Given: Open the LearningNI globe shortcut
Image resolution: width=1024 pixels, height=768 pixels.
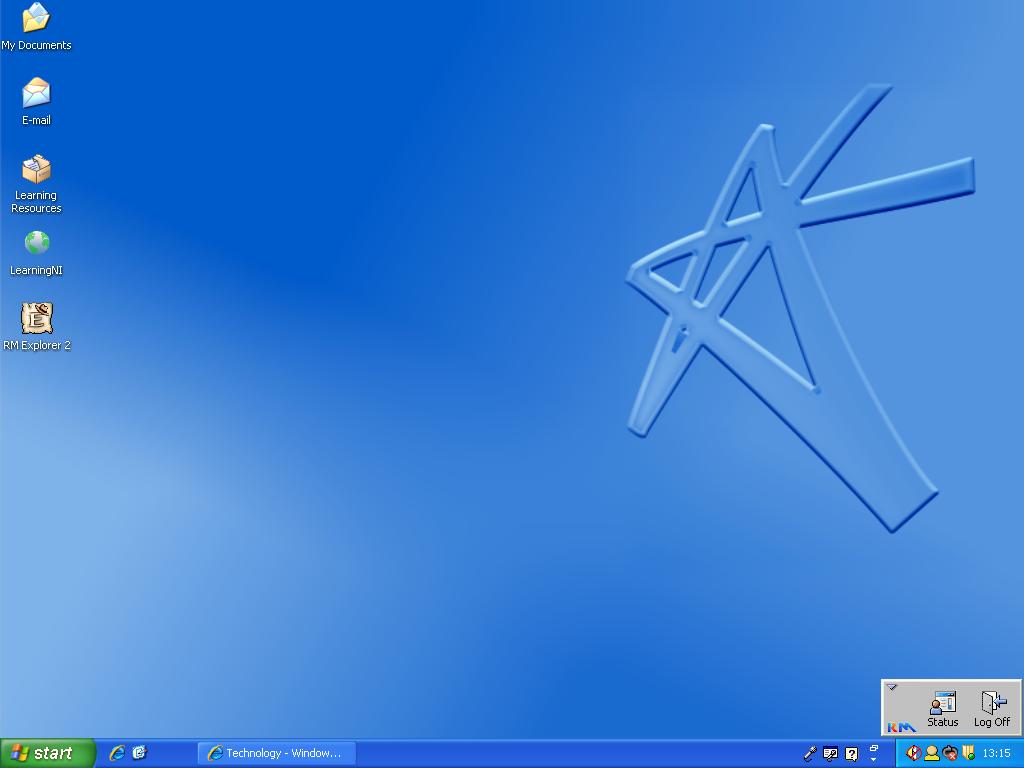Looking at the screenshot, I should point(36,244).
